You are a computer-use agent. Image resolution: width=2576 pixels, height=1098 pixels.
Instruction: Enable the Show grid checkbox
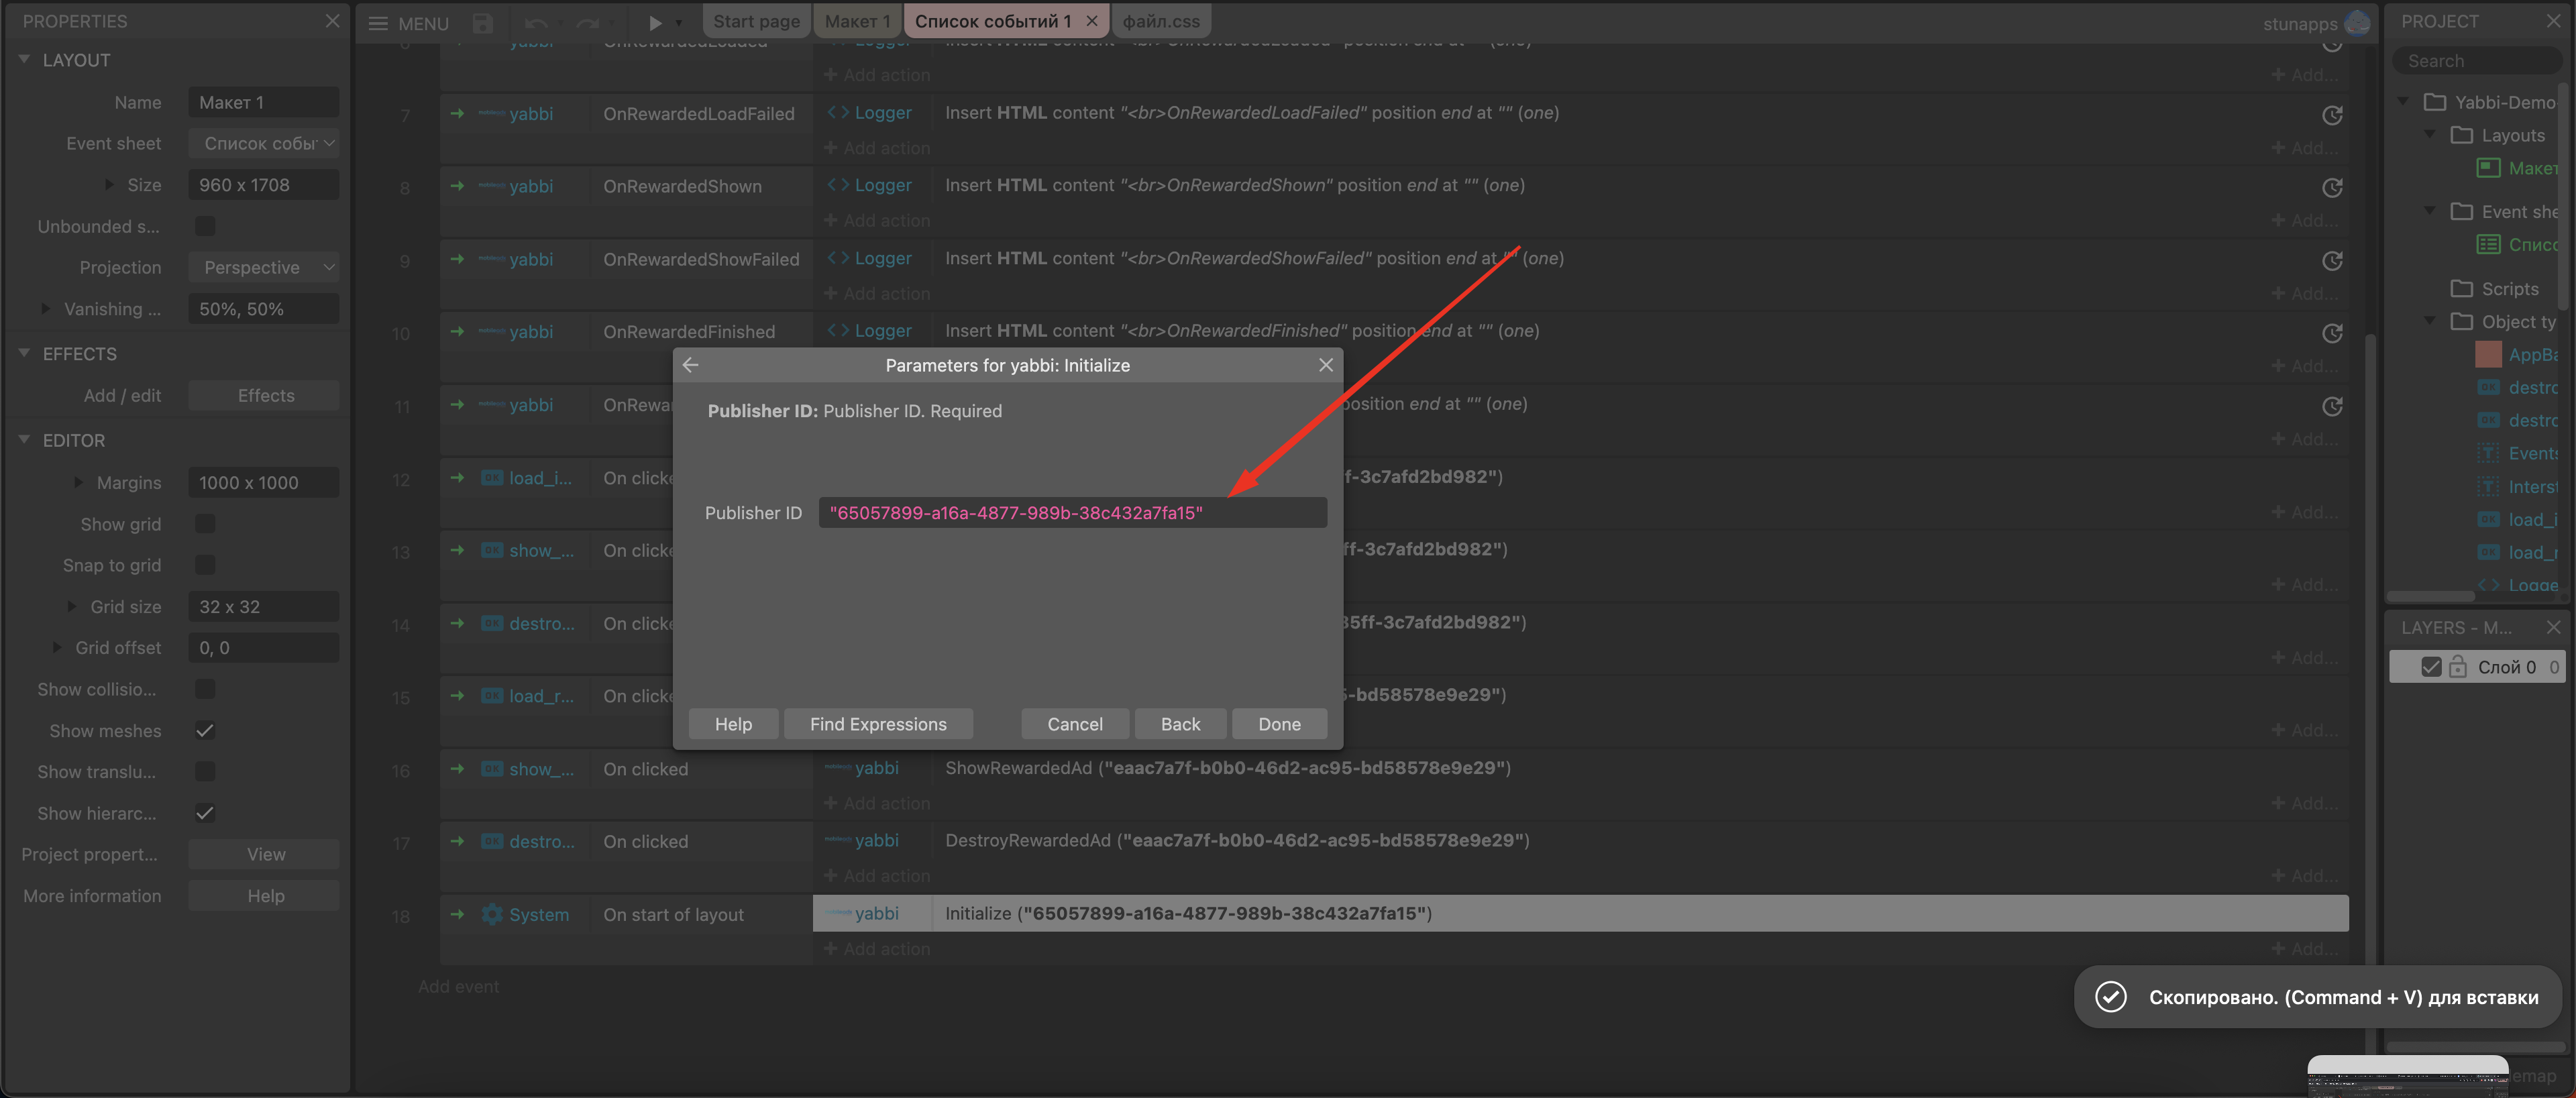(205, 524)
